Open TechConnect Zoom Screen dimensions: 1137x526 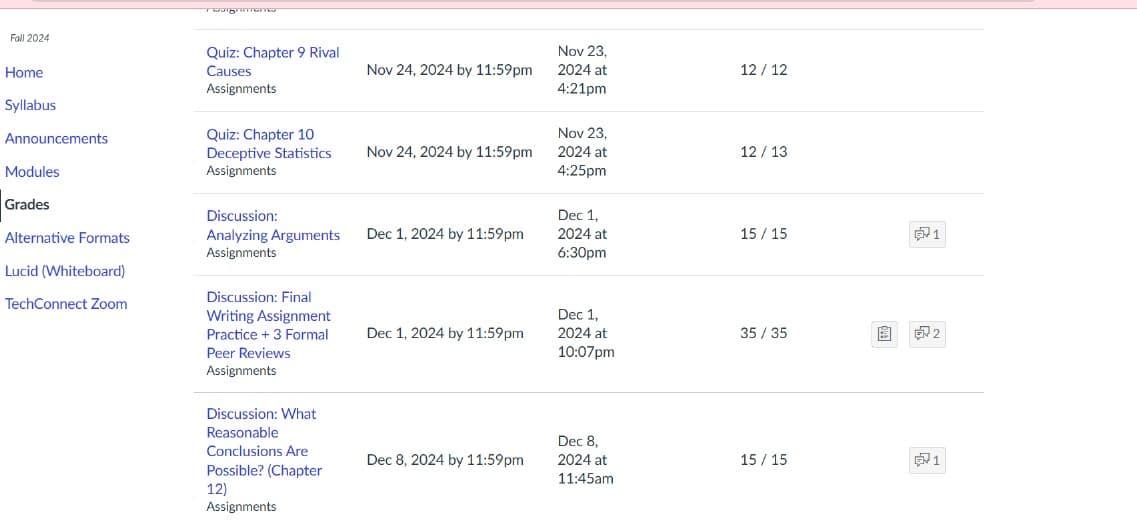[66, 304]
